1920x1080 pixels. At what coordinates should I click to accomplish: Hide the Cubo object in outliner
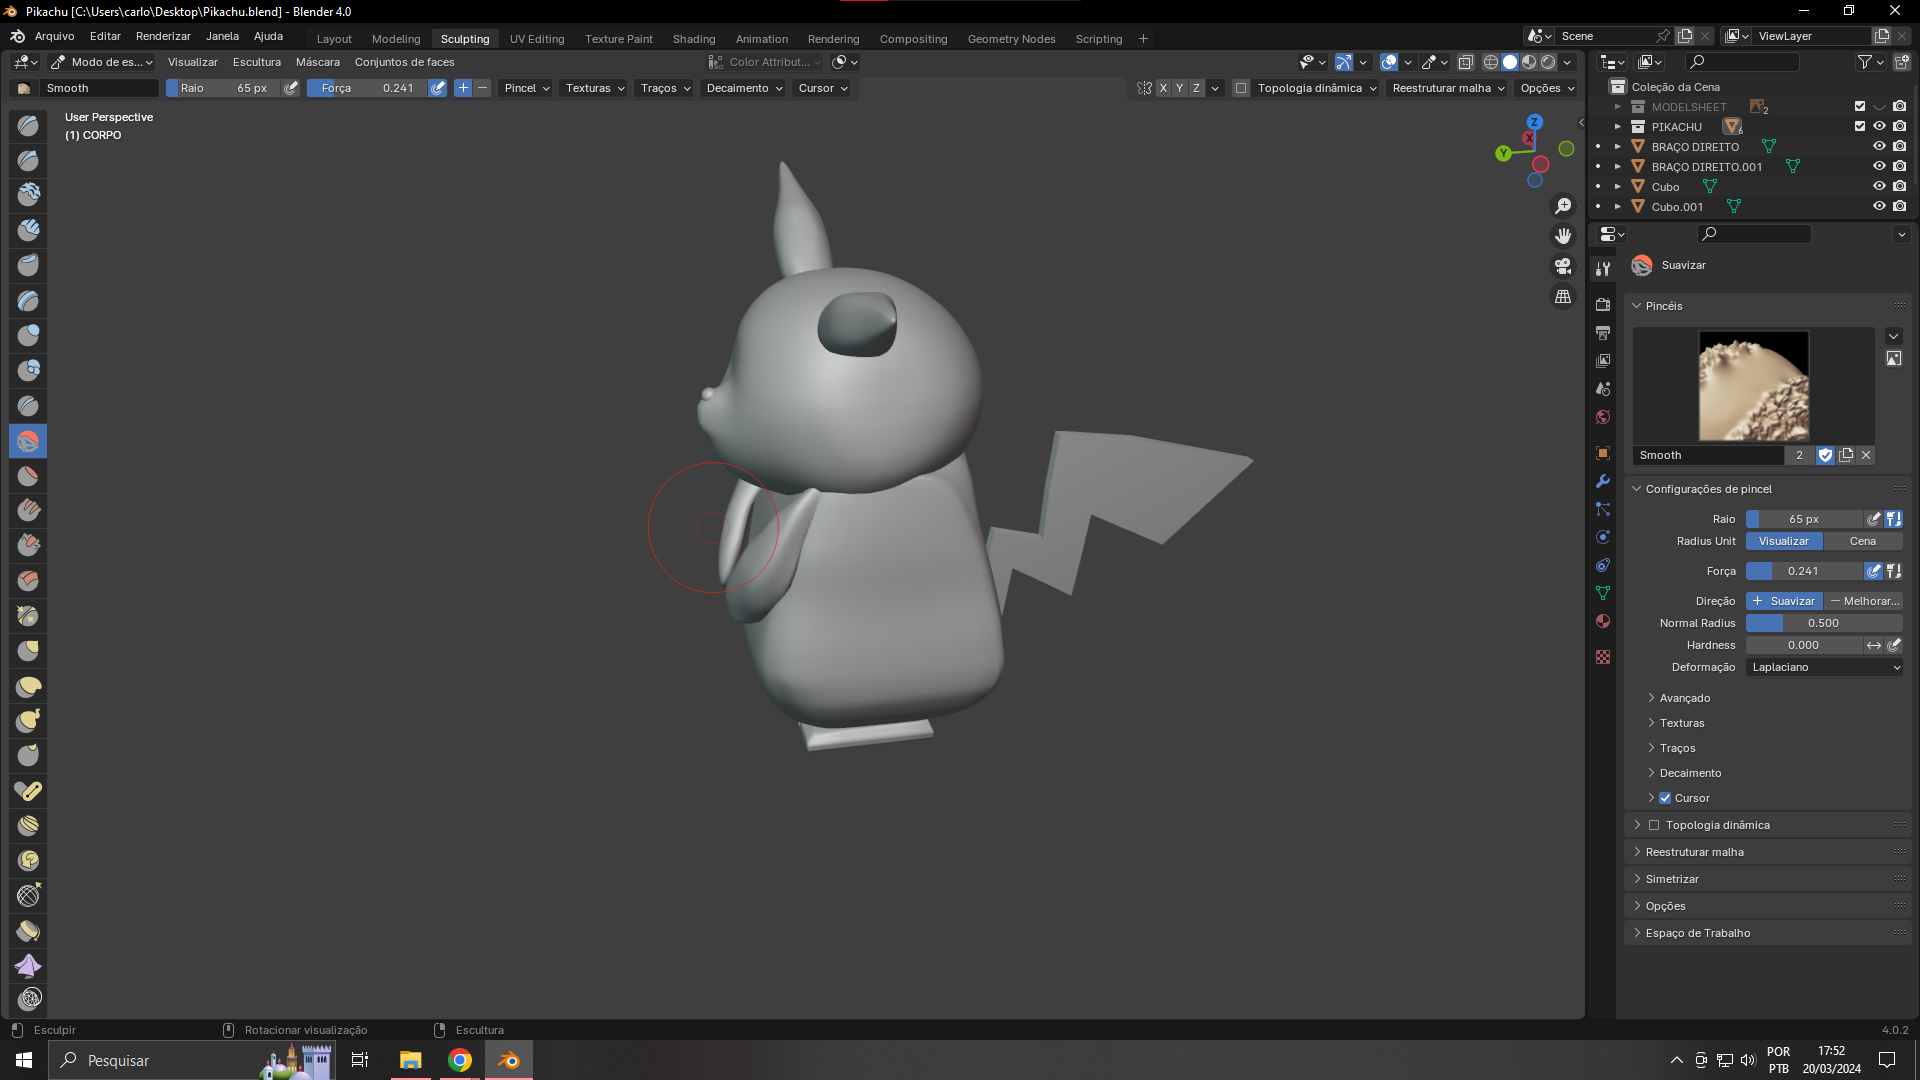1879,187
